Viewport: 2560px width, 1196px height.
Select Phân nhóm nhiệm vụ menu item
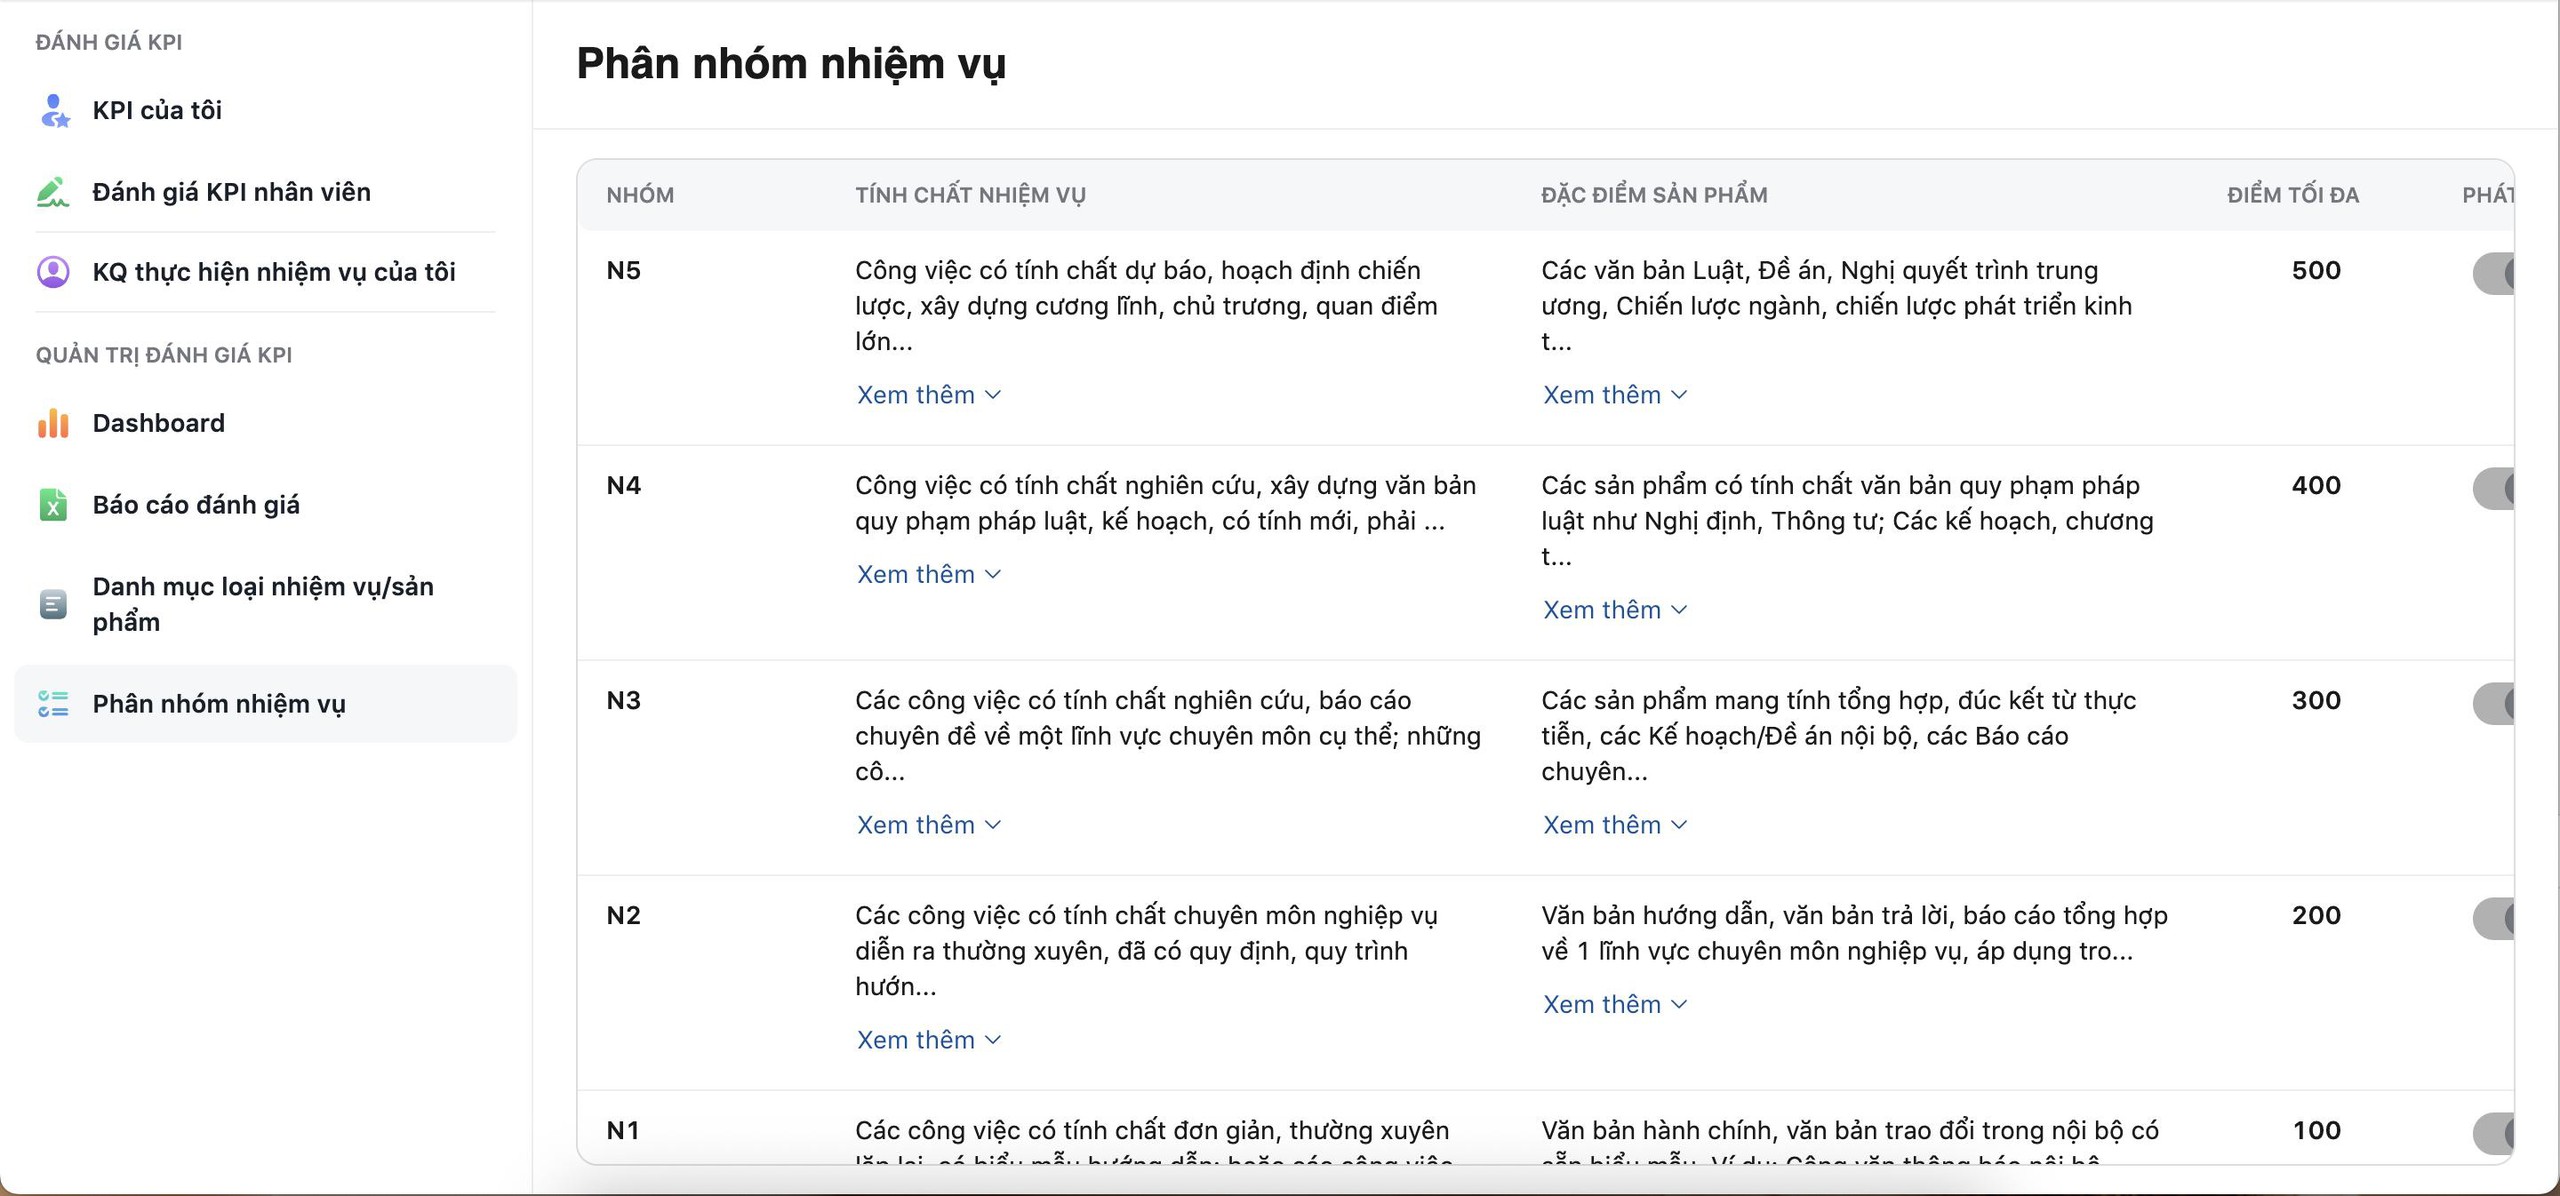pos(219,704)
